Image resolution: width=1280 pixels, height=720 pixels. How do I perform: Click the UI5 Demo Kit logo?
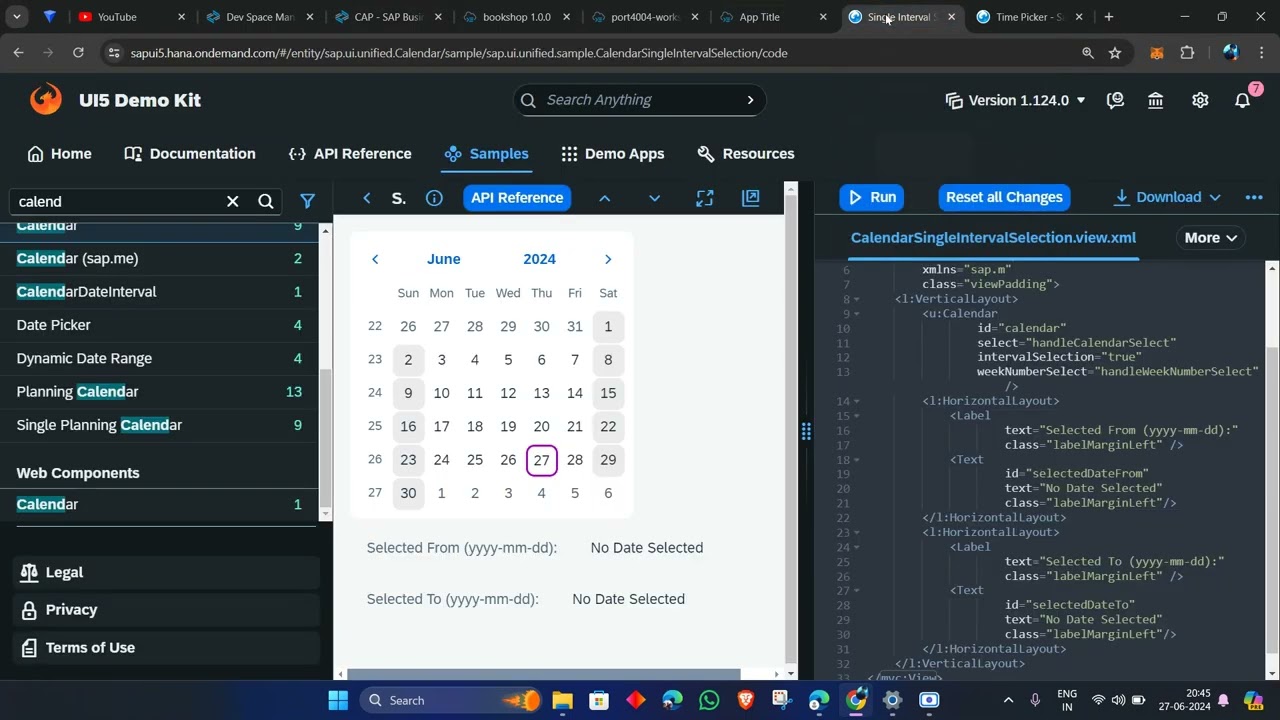[x=46, y=100]
